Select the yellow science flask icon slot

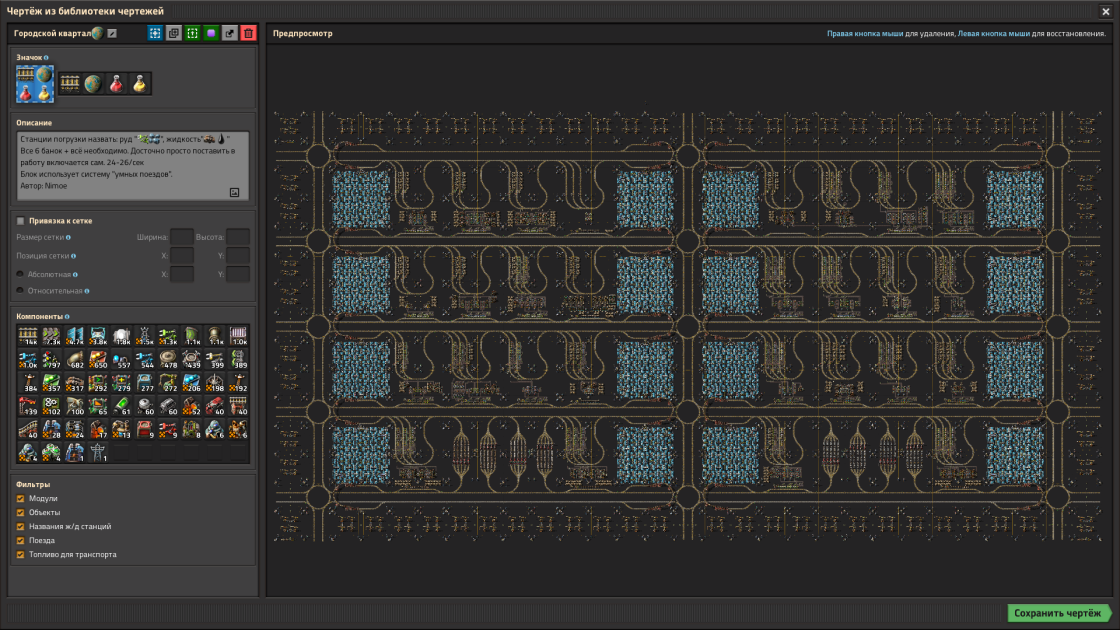point(140,84)
